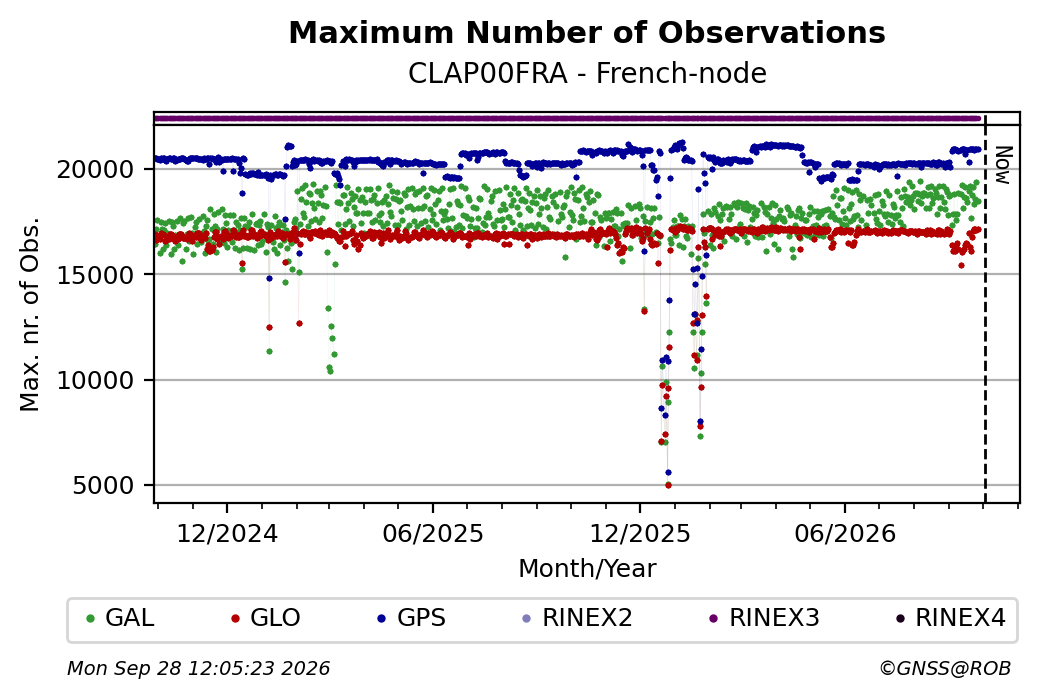Click the black RINEX4 legend marker
The image size is (1040, 699).
tap(900, 619)
